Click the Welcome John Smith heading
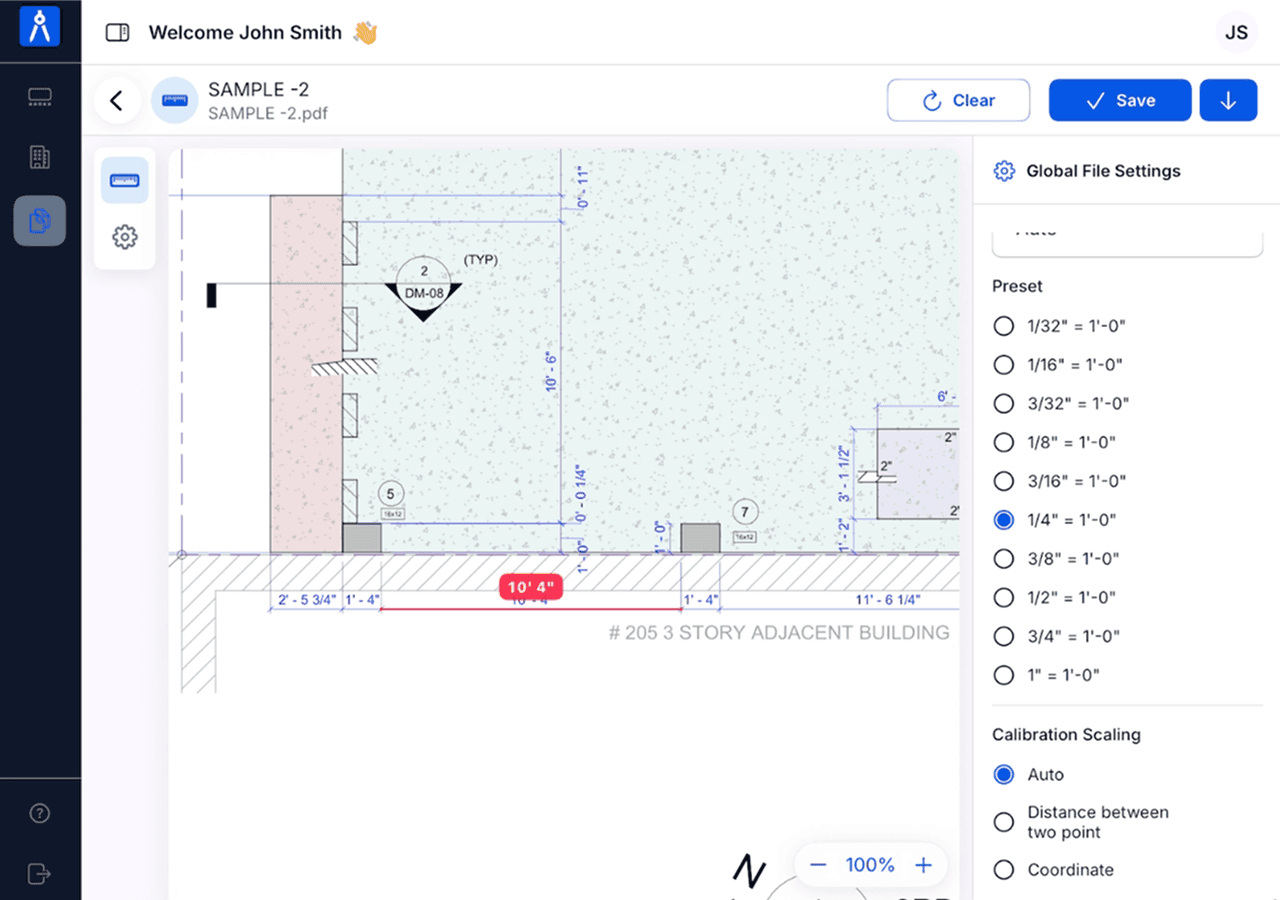This screenshot has height=900, width=1280. click(245, 33)
